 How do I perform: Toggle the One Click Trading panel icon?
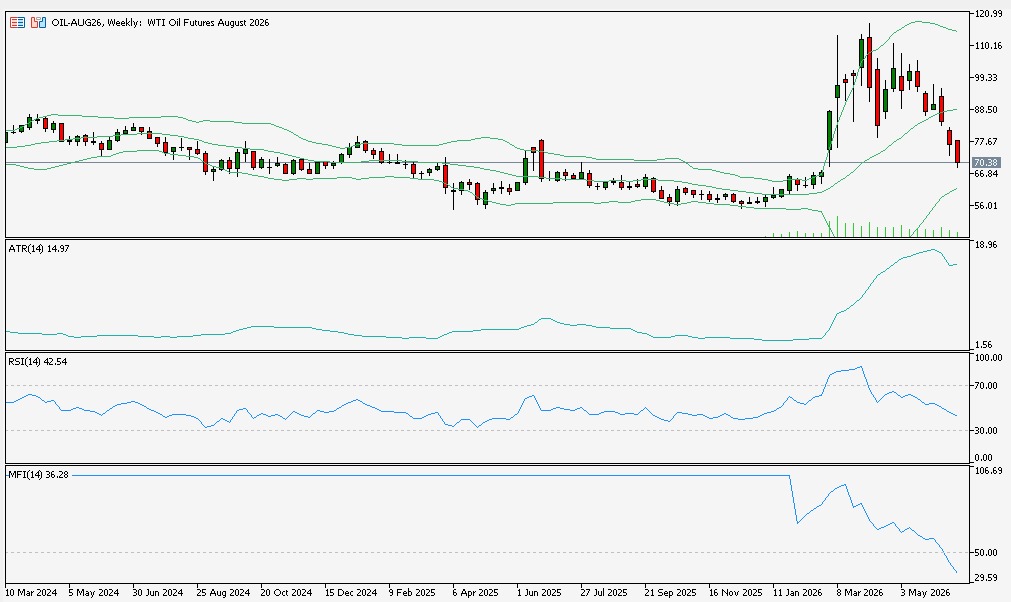point(38,23)
